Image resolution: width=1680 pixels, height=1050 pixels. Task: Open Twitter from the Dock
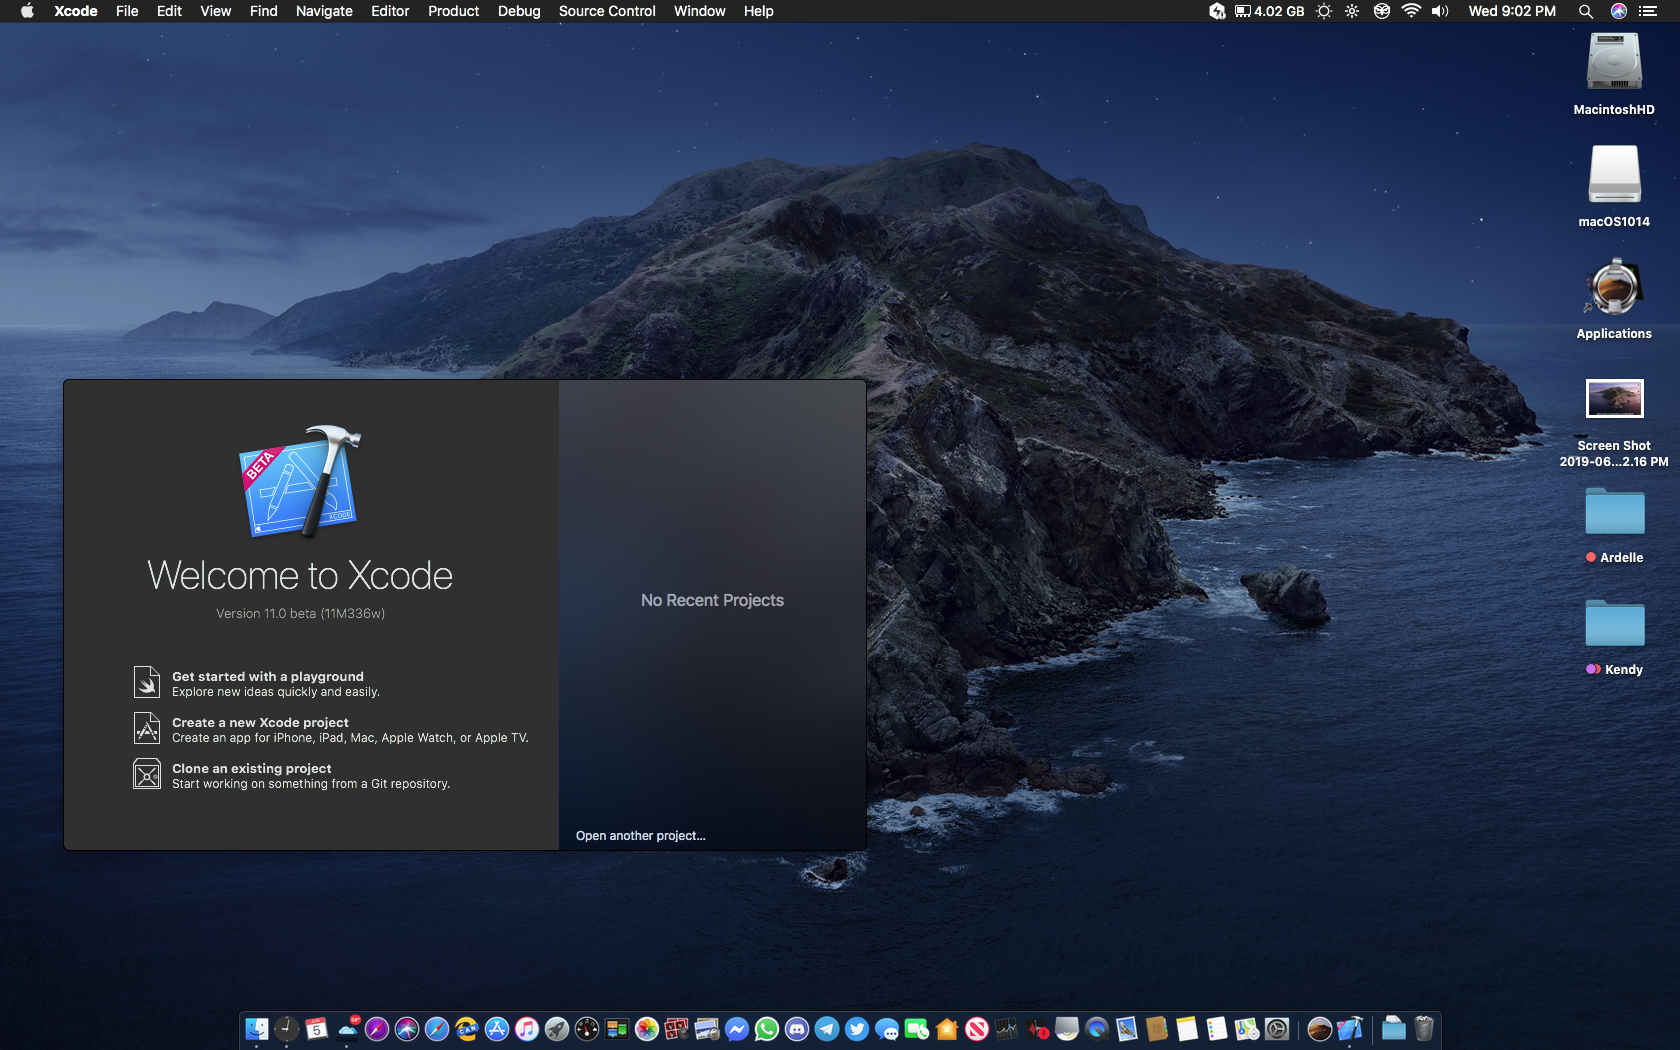[x=857, y=1029]
